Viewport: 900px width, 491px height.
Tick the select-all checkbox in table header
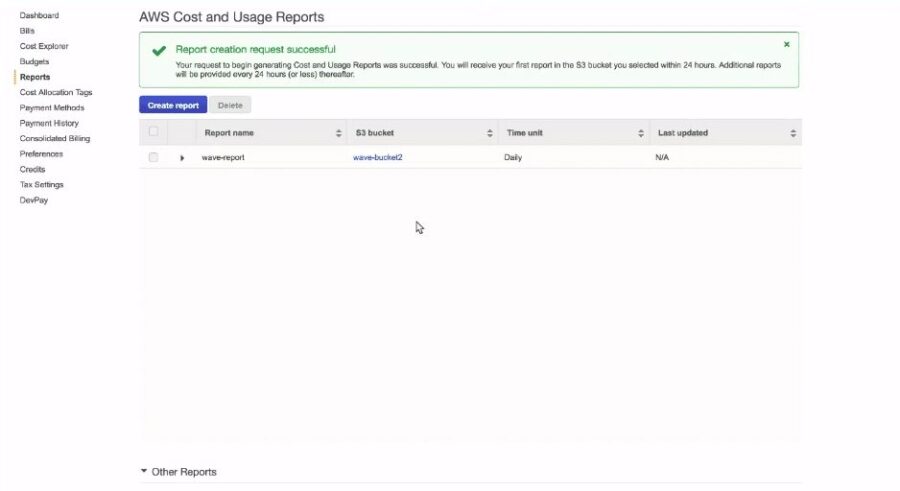pyautogui.click(x=153, y=132)
